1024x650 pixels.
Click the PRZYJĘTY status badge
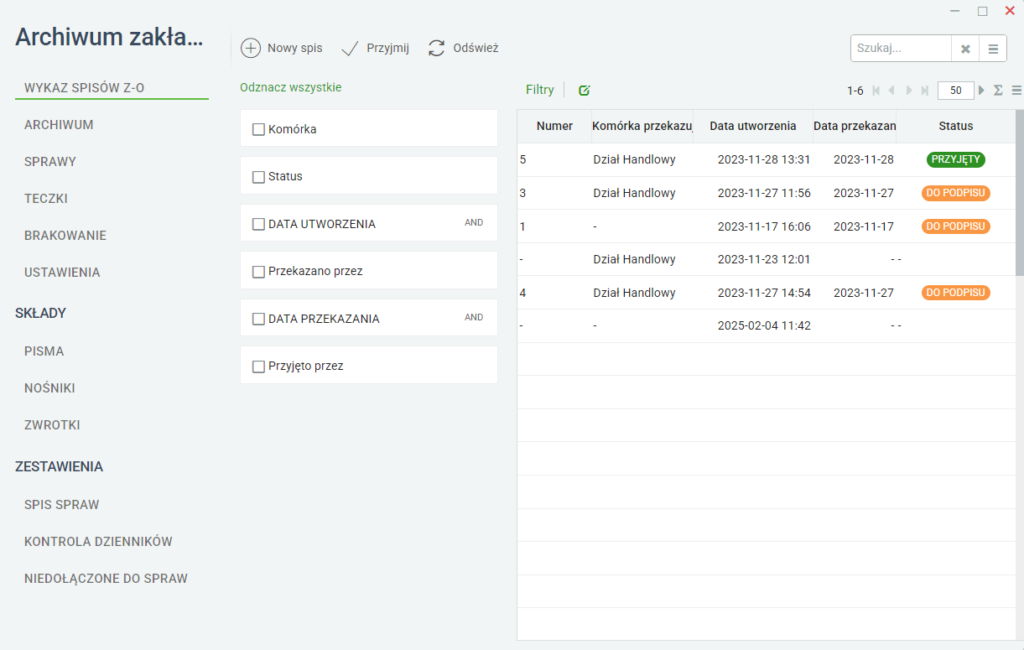coord(955,159)
